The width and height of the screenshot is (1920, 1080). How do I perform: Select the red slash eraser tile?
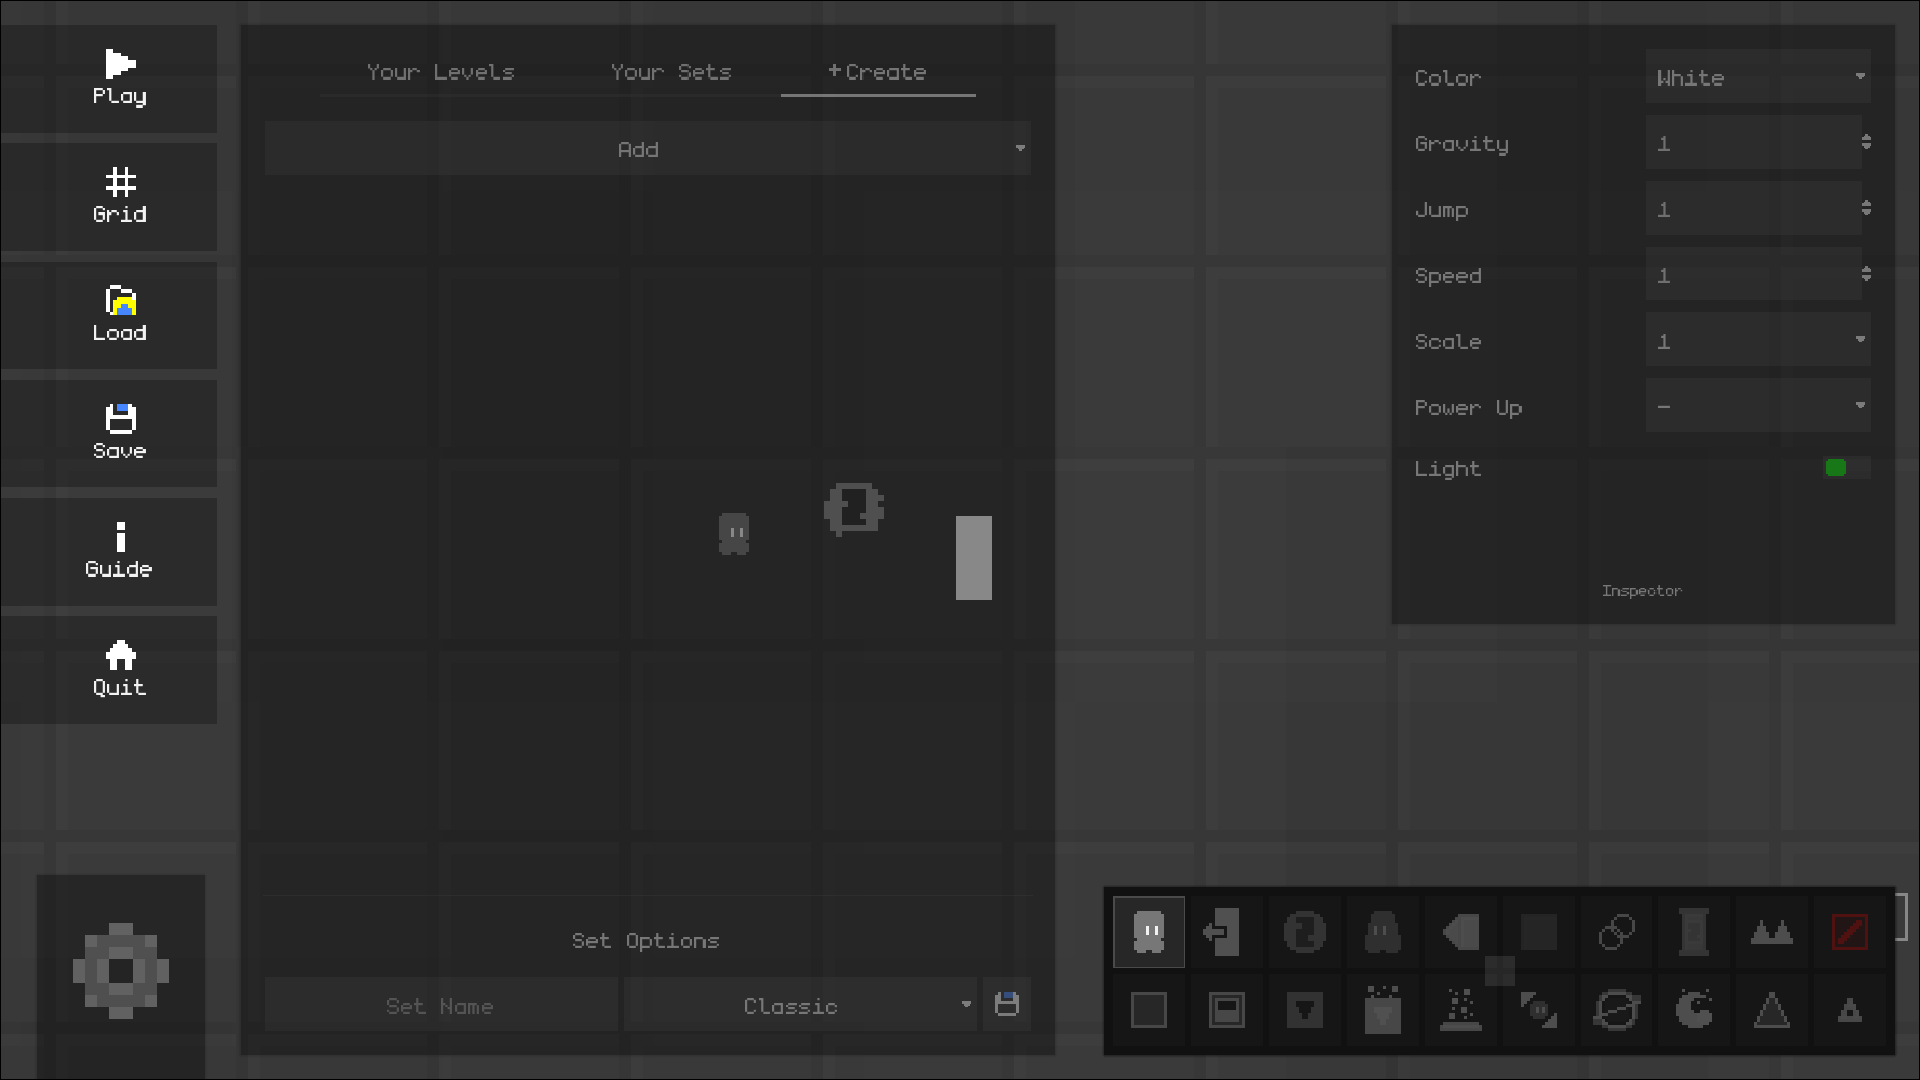tap(1850, 932)
